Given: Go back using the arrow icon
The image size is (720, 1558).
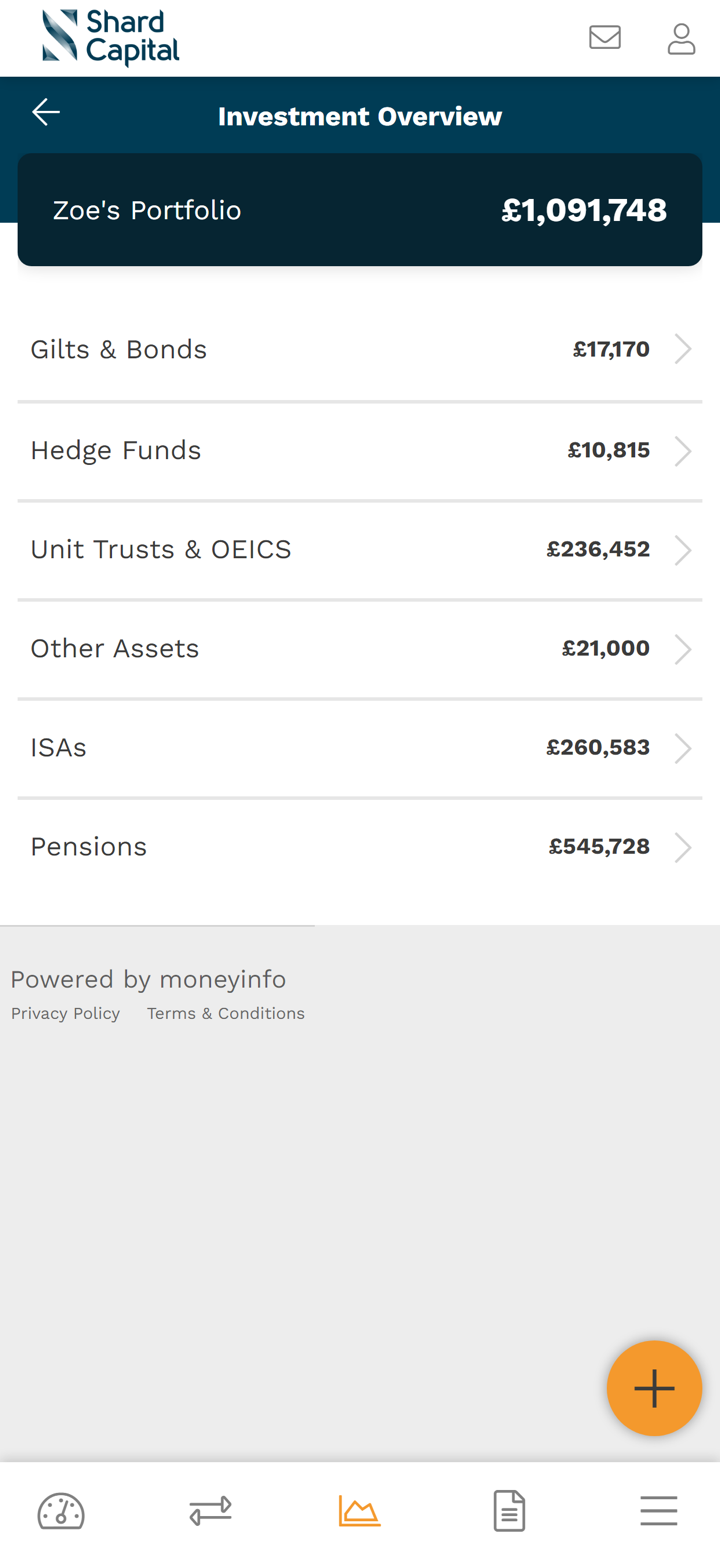Looking at the screenshot, I should [46, 113].
